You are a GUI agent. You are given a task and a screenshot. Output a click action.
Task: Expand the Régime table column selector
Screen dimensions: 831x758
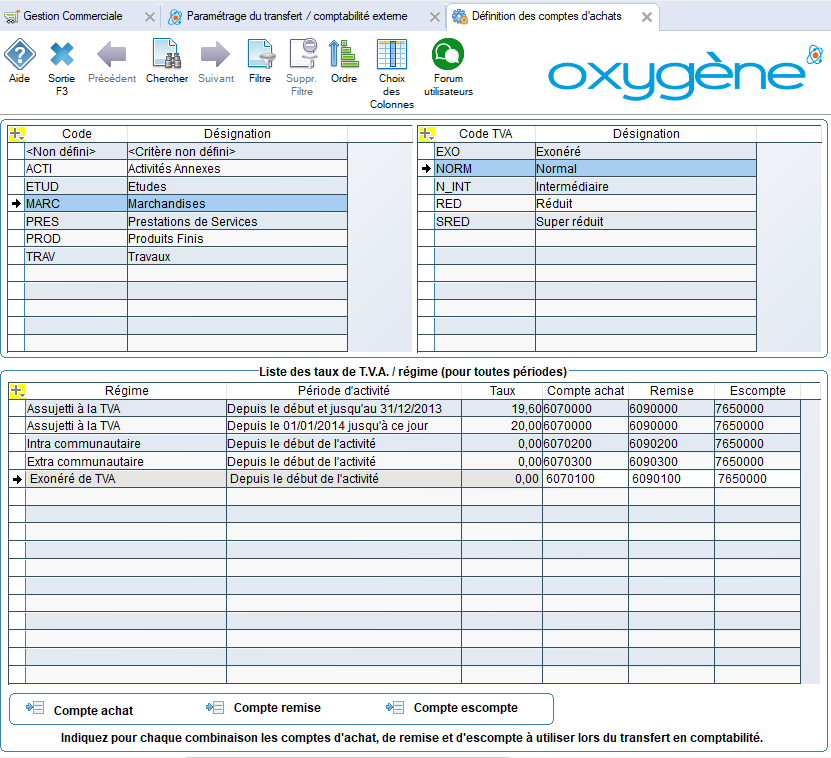click(x=16, y=391)
